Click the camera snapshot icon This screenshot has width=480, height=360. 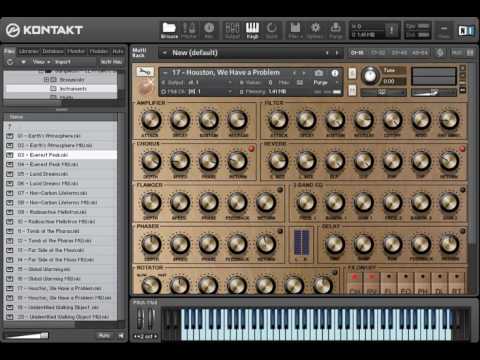(319, 73)
